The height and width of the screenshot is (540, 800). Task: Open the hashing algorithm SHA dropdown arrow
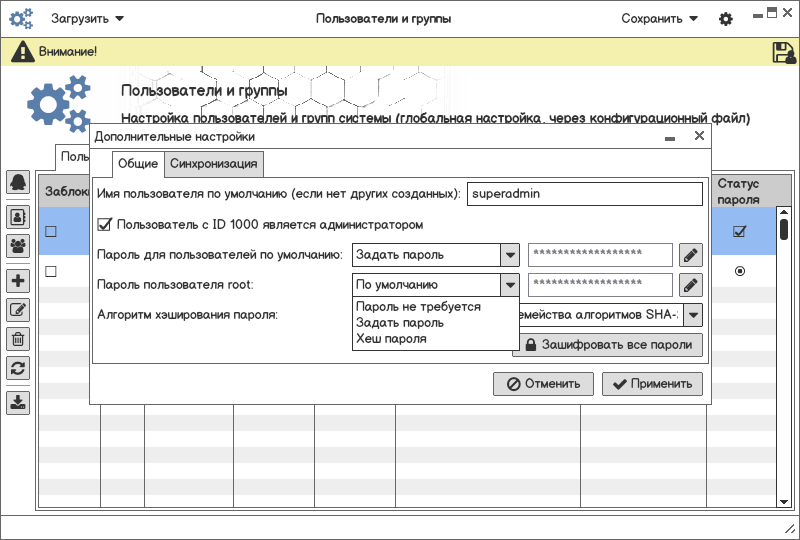(692, 315)
